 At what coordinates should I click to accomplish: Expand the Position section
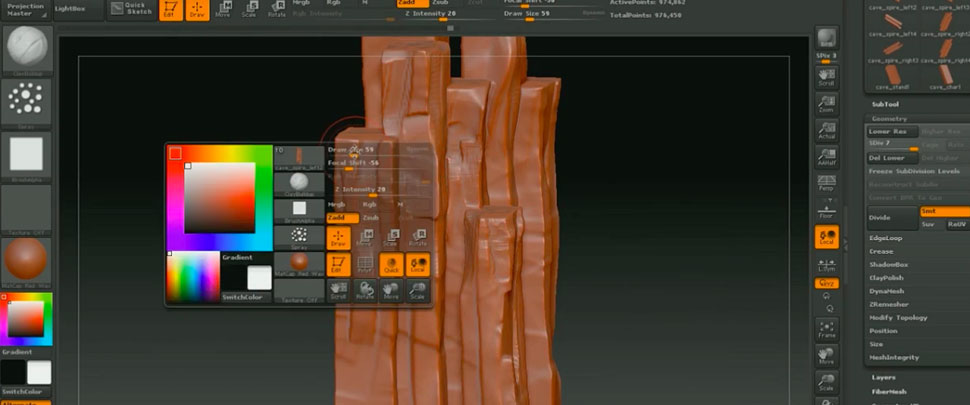(x=883, y=331)
